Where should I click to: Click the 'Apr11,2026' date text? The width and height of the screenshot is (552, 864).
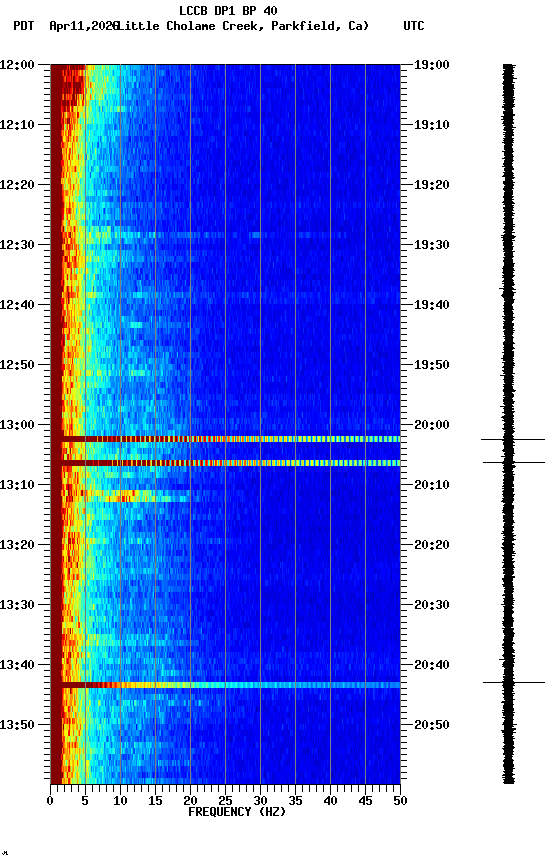pyautogui.click(x=84, y=26)
